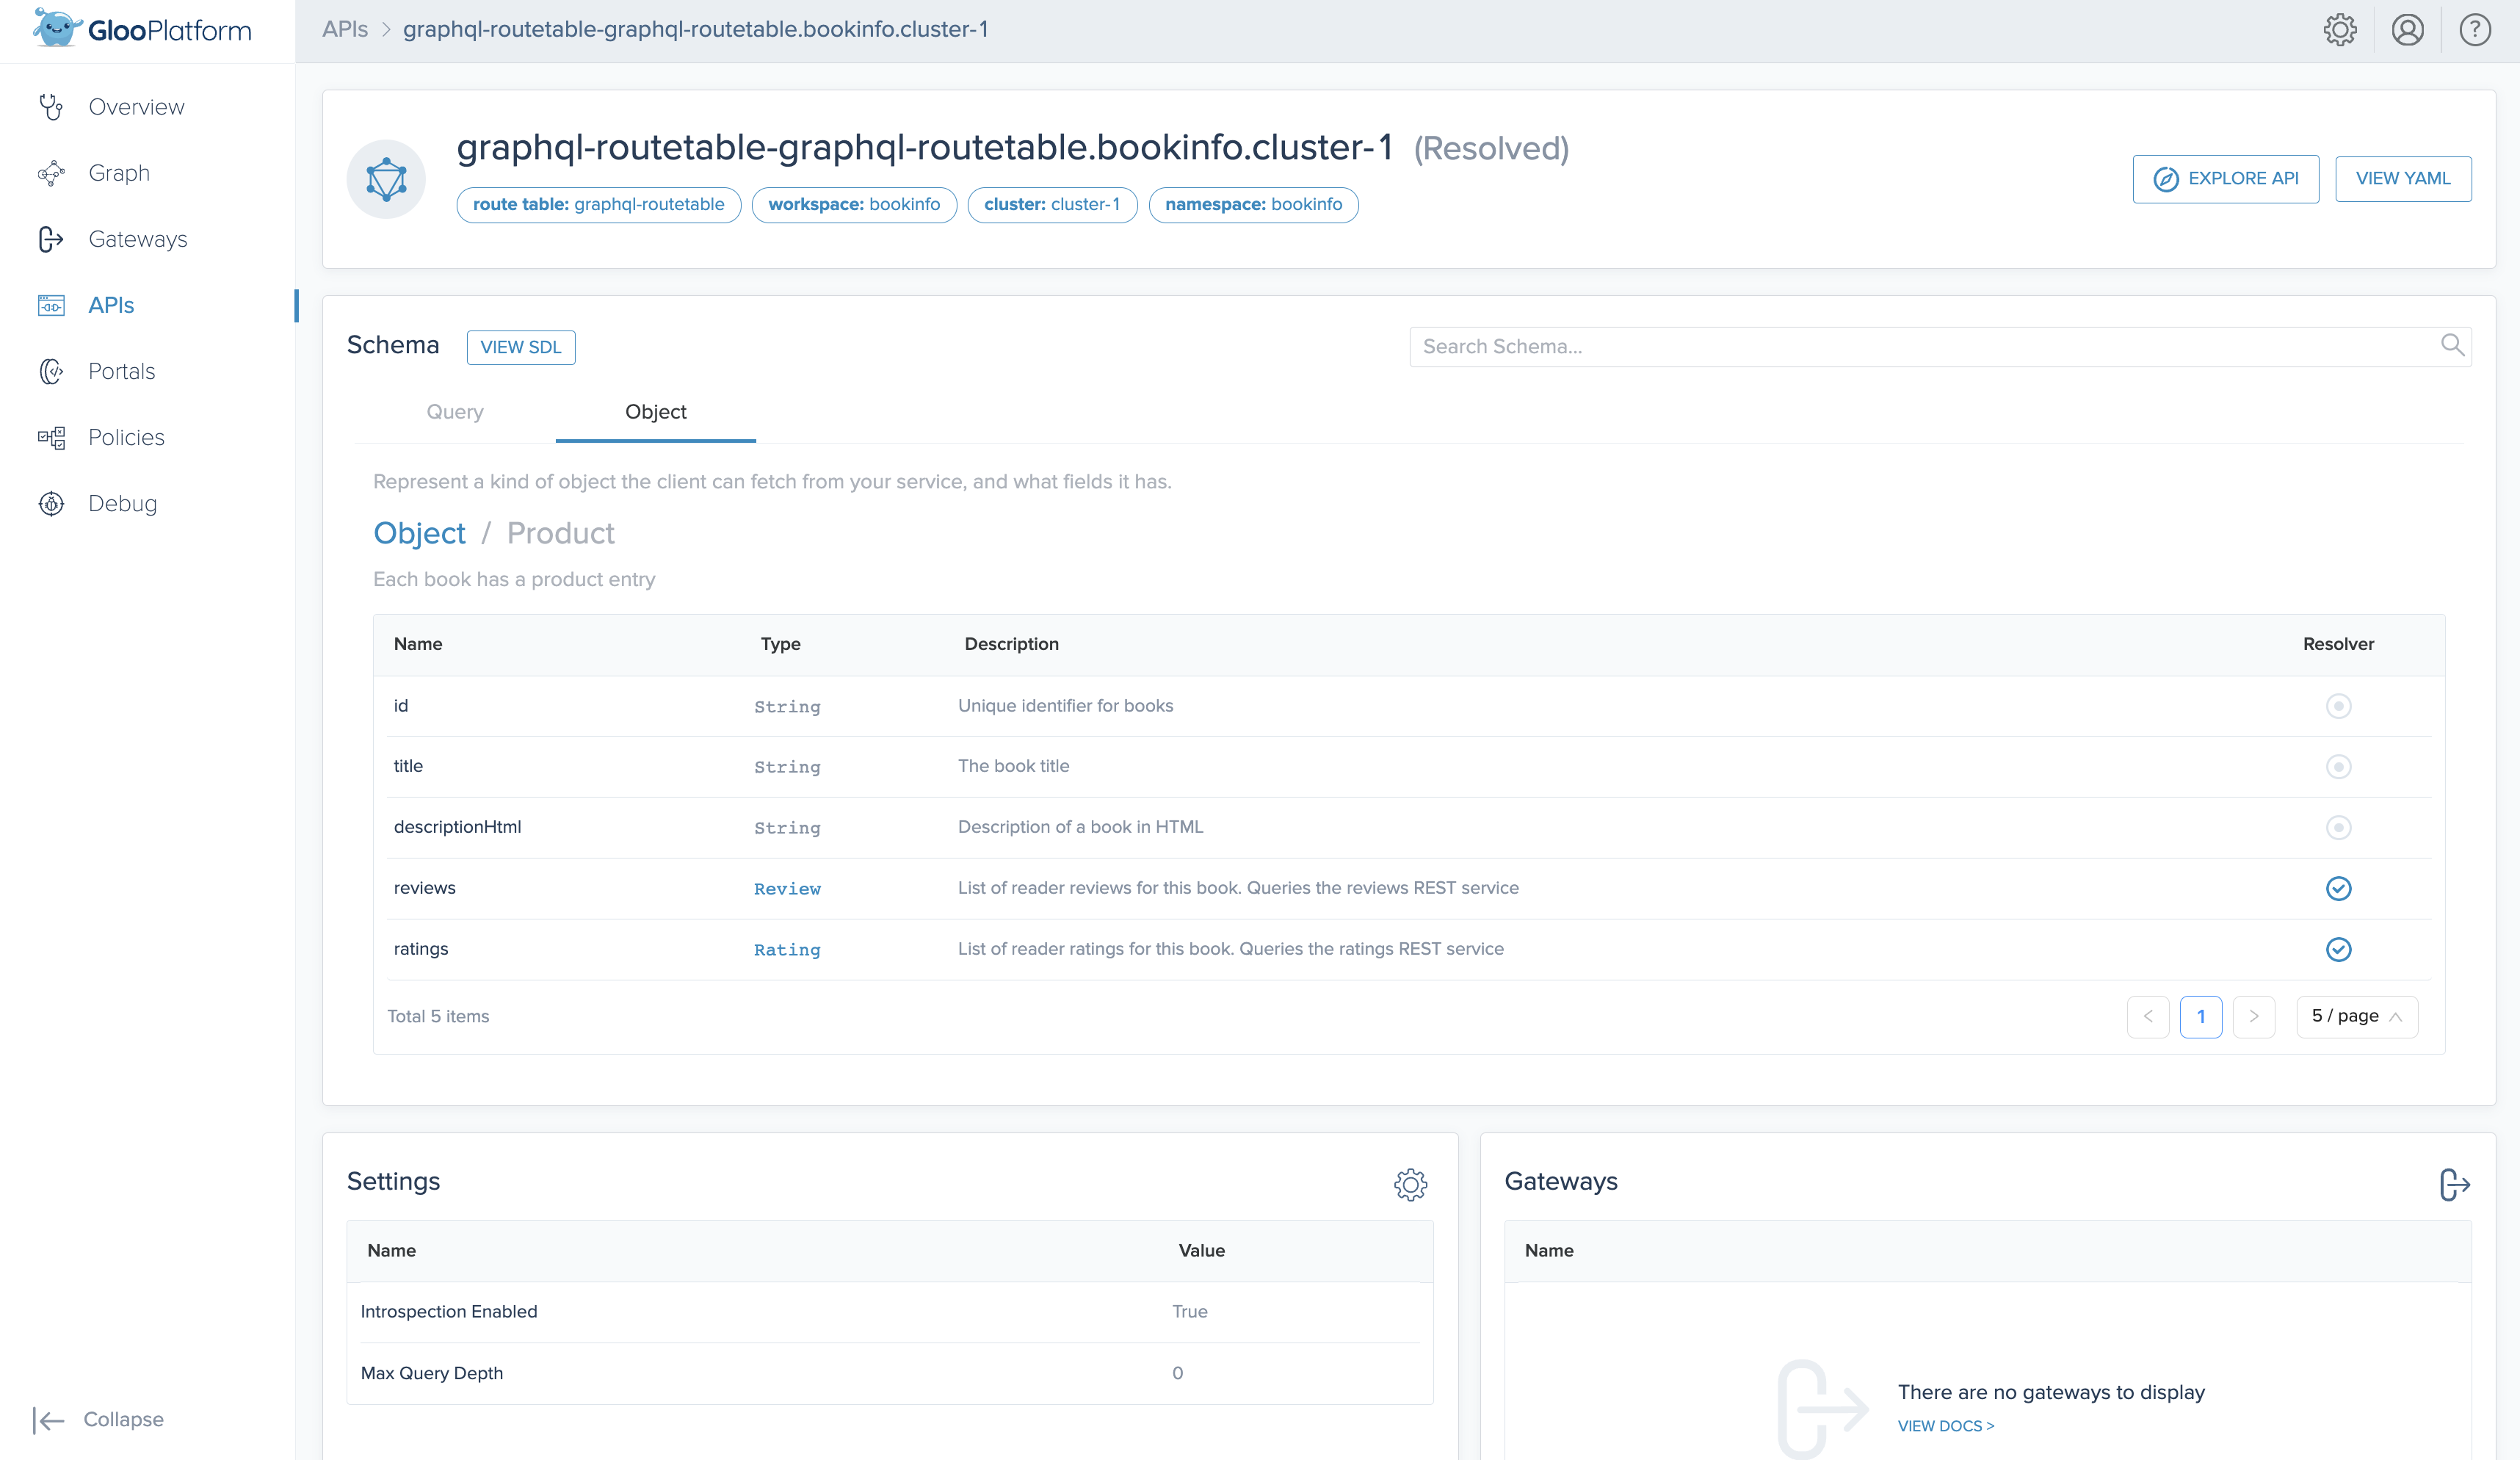Open the user account menu
The height and width of the screenshot is (1460, 2520).
click(x=2408, y=29)
